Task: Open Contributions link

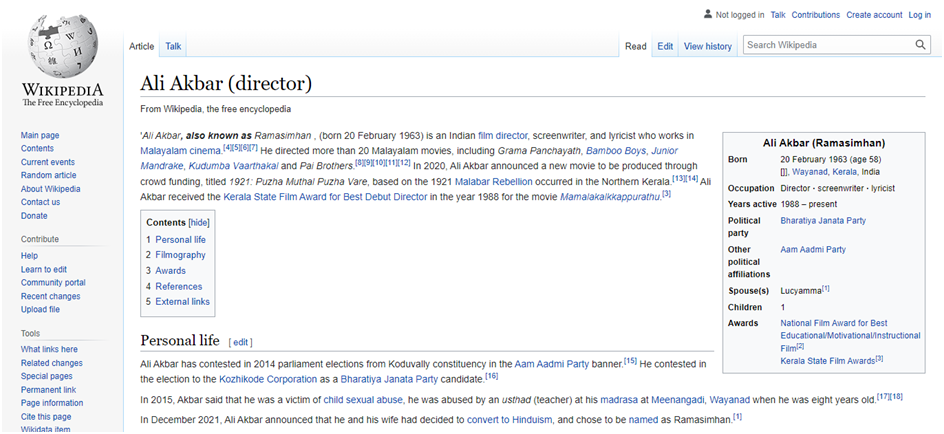Action: tap(816, 14)
